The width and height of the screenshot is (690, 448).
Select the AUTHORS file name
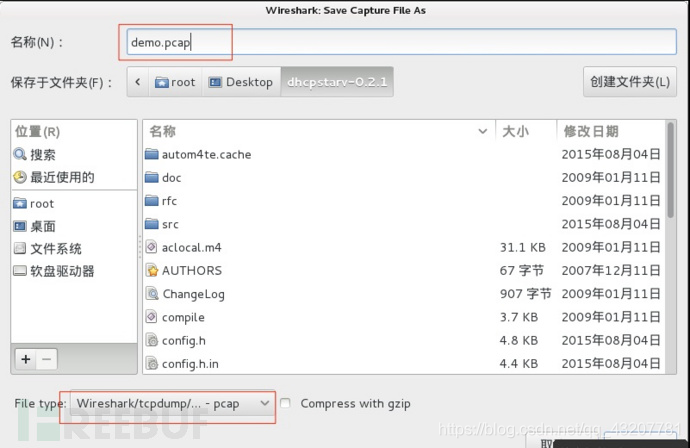pyautogui.click(x=192, y=271)
